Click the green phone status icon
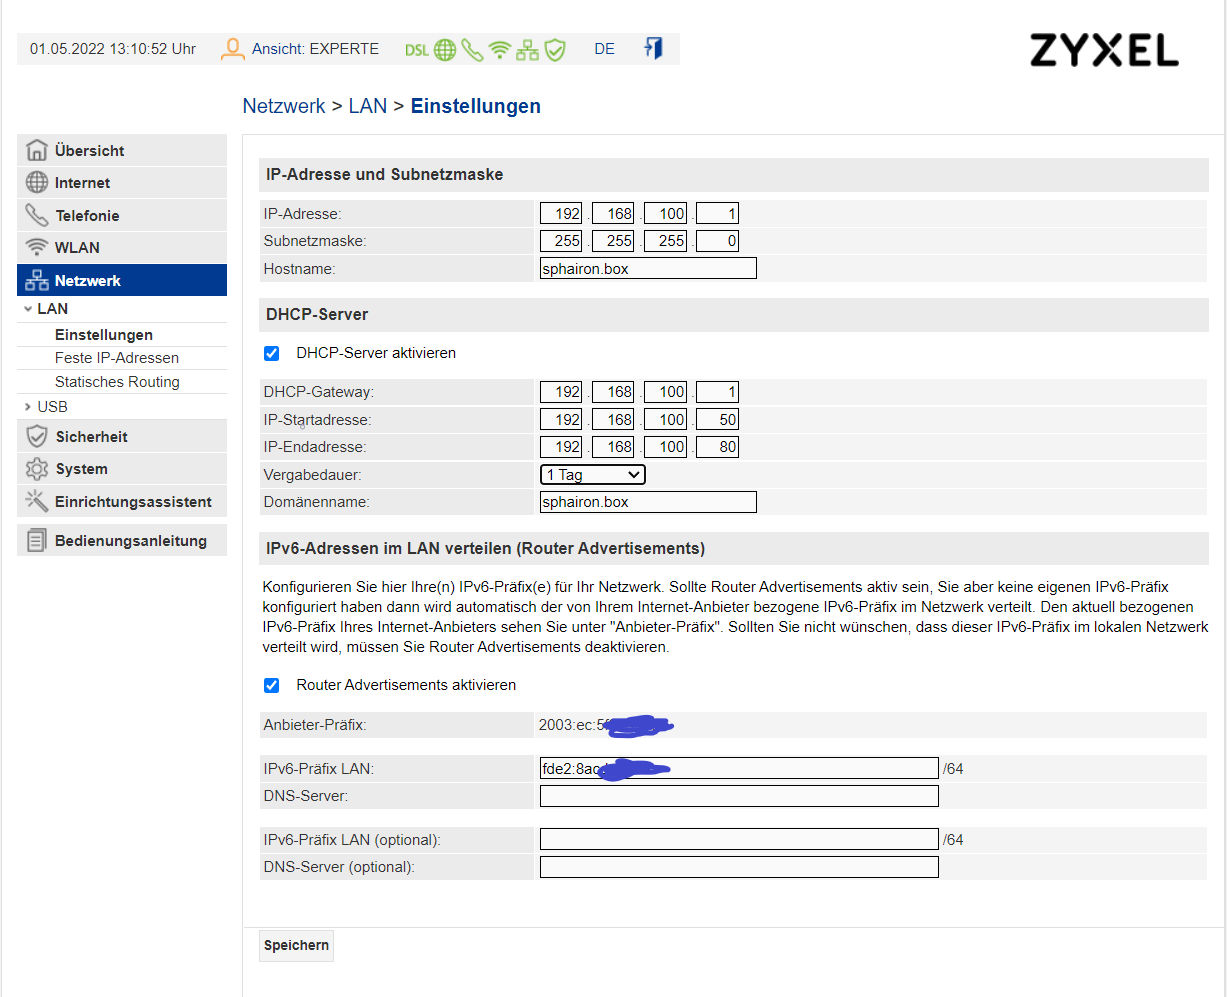This screenshot has height=997, width=1227. pos(472,49)
